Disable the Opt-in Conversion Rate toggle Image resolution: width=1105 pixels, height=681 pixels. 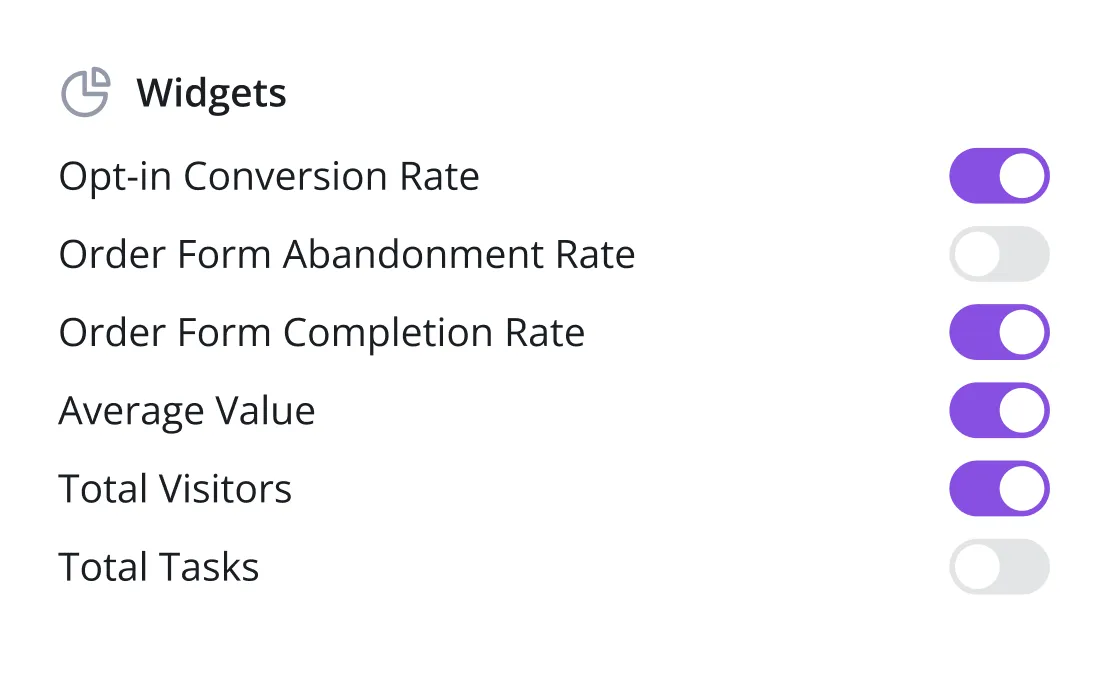click(x=998, y=176)
